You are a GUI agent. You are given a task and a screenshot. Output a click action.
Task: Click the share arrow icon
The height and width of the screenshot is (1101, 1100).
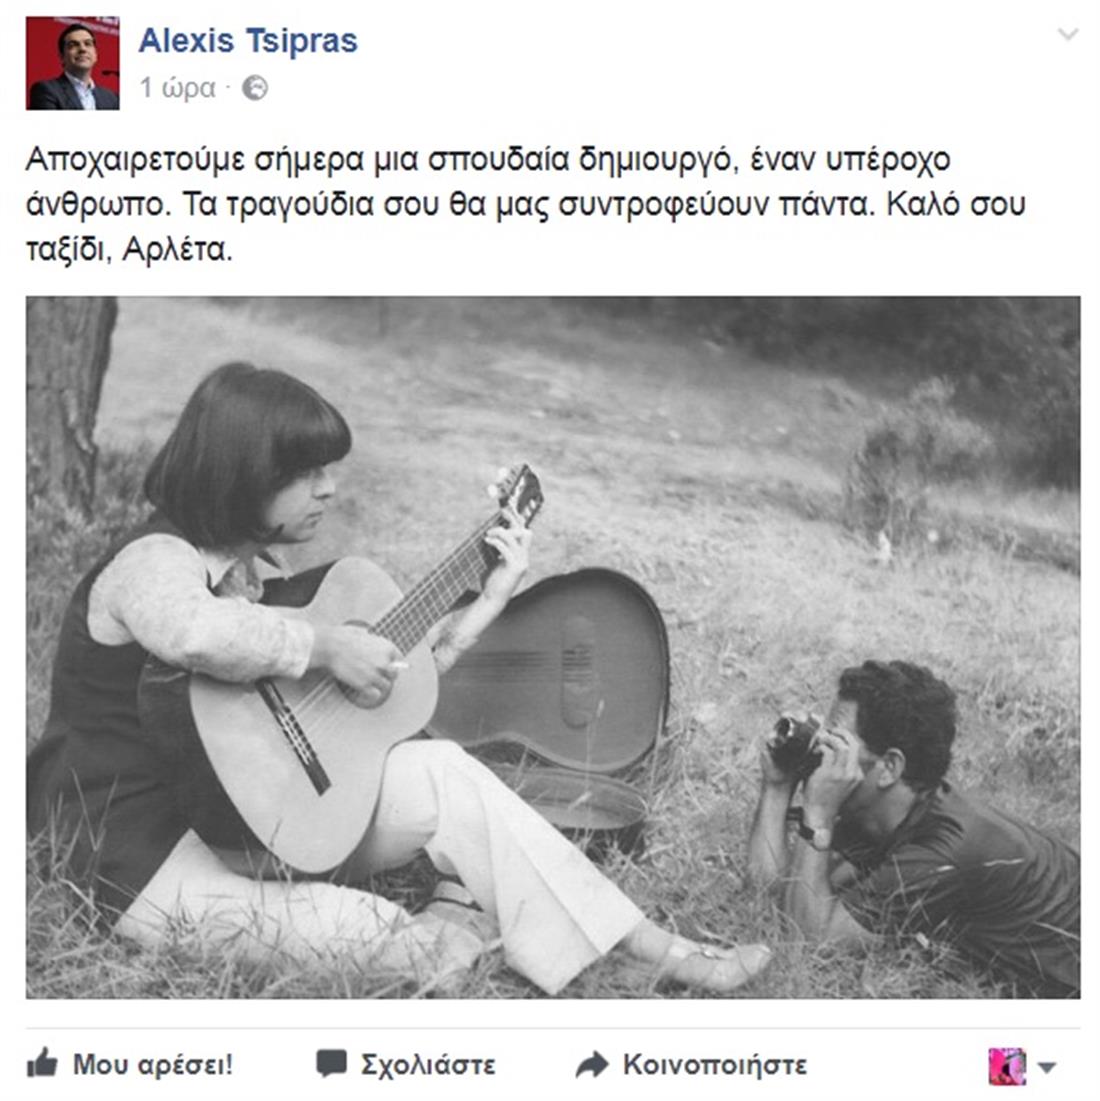tap(592, 1064)
